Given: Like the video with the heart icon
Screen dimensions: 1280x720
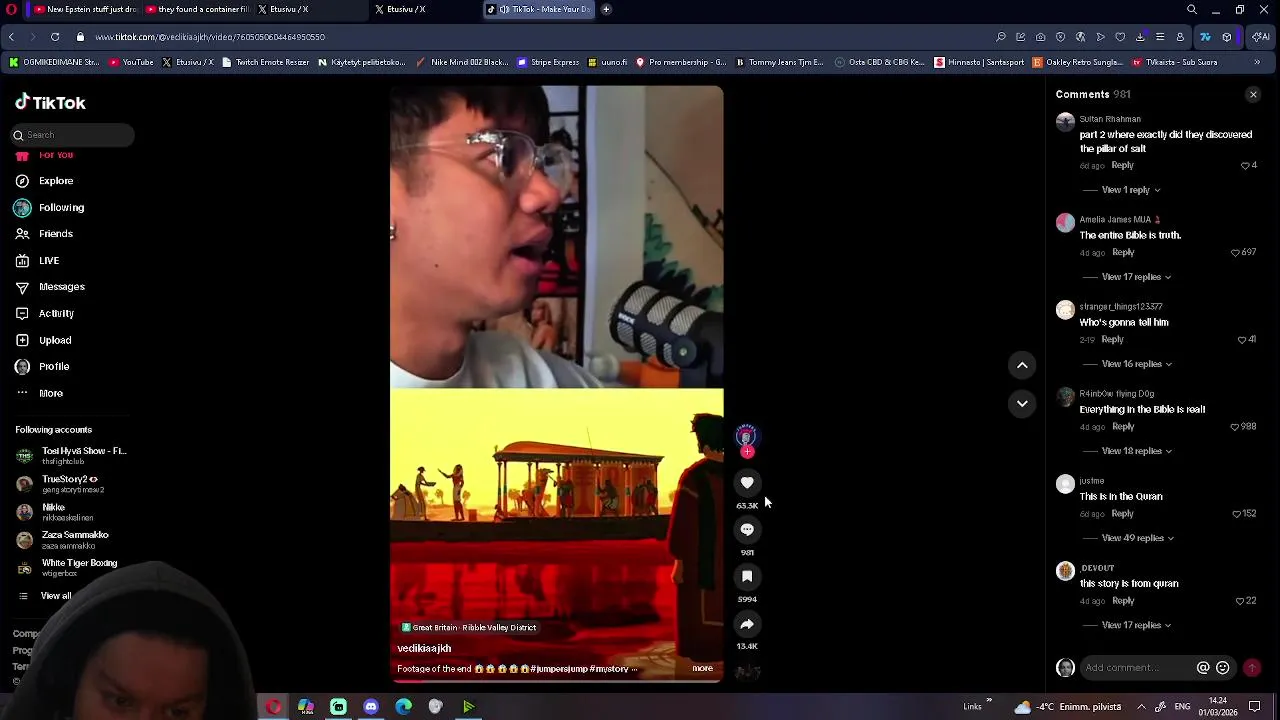Looking at the screenshot, I should 747,483.
